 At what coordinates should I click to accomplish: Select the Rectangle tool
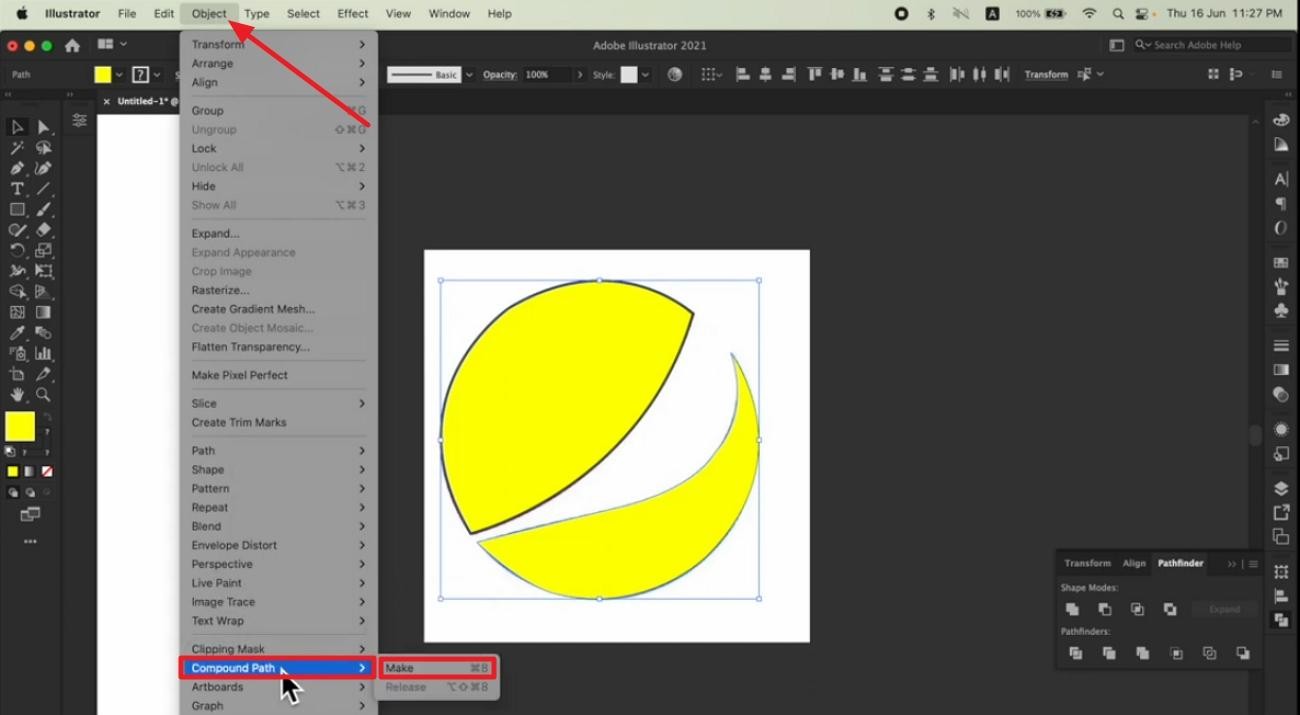(x=17, y=209)
